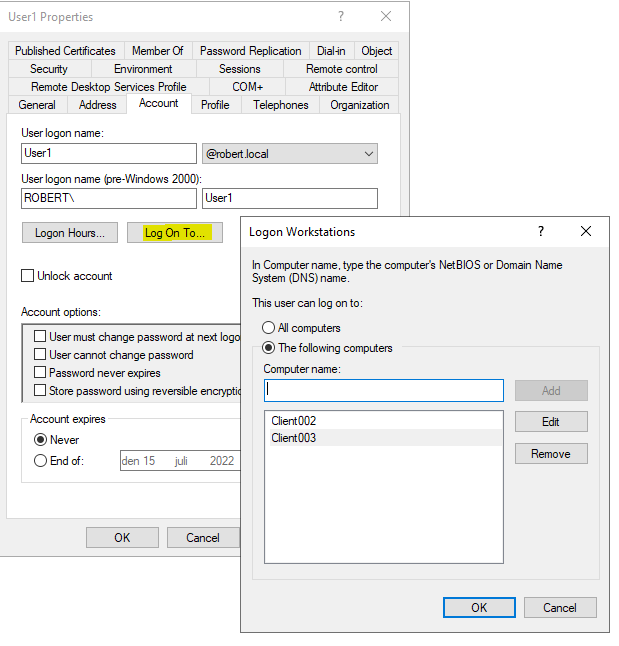Go to the Profile tab
Screen dimensions: 619x646
(x=215, y=105)
